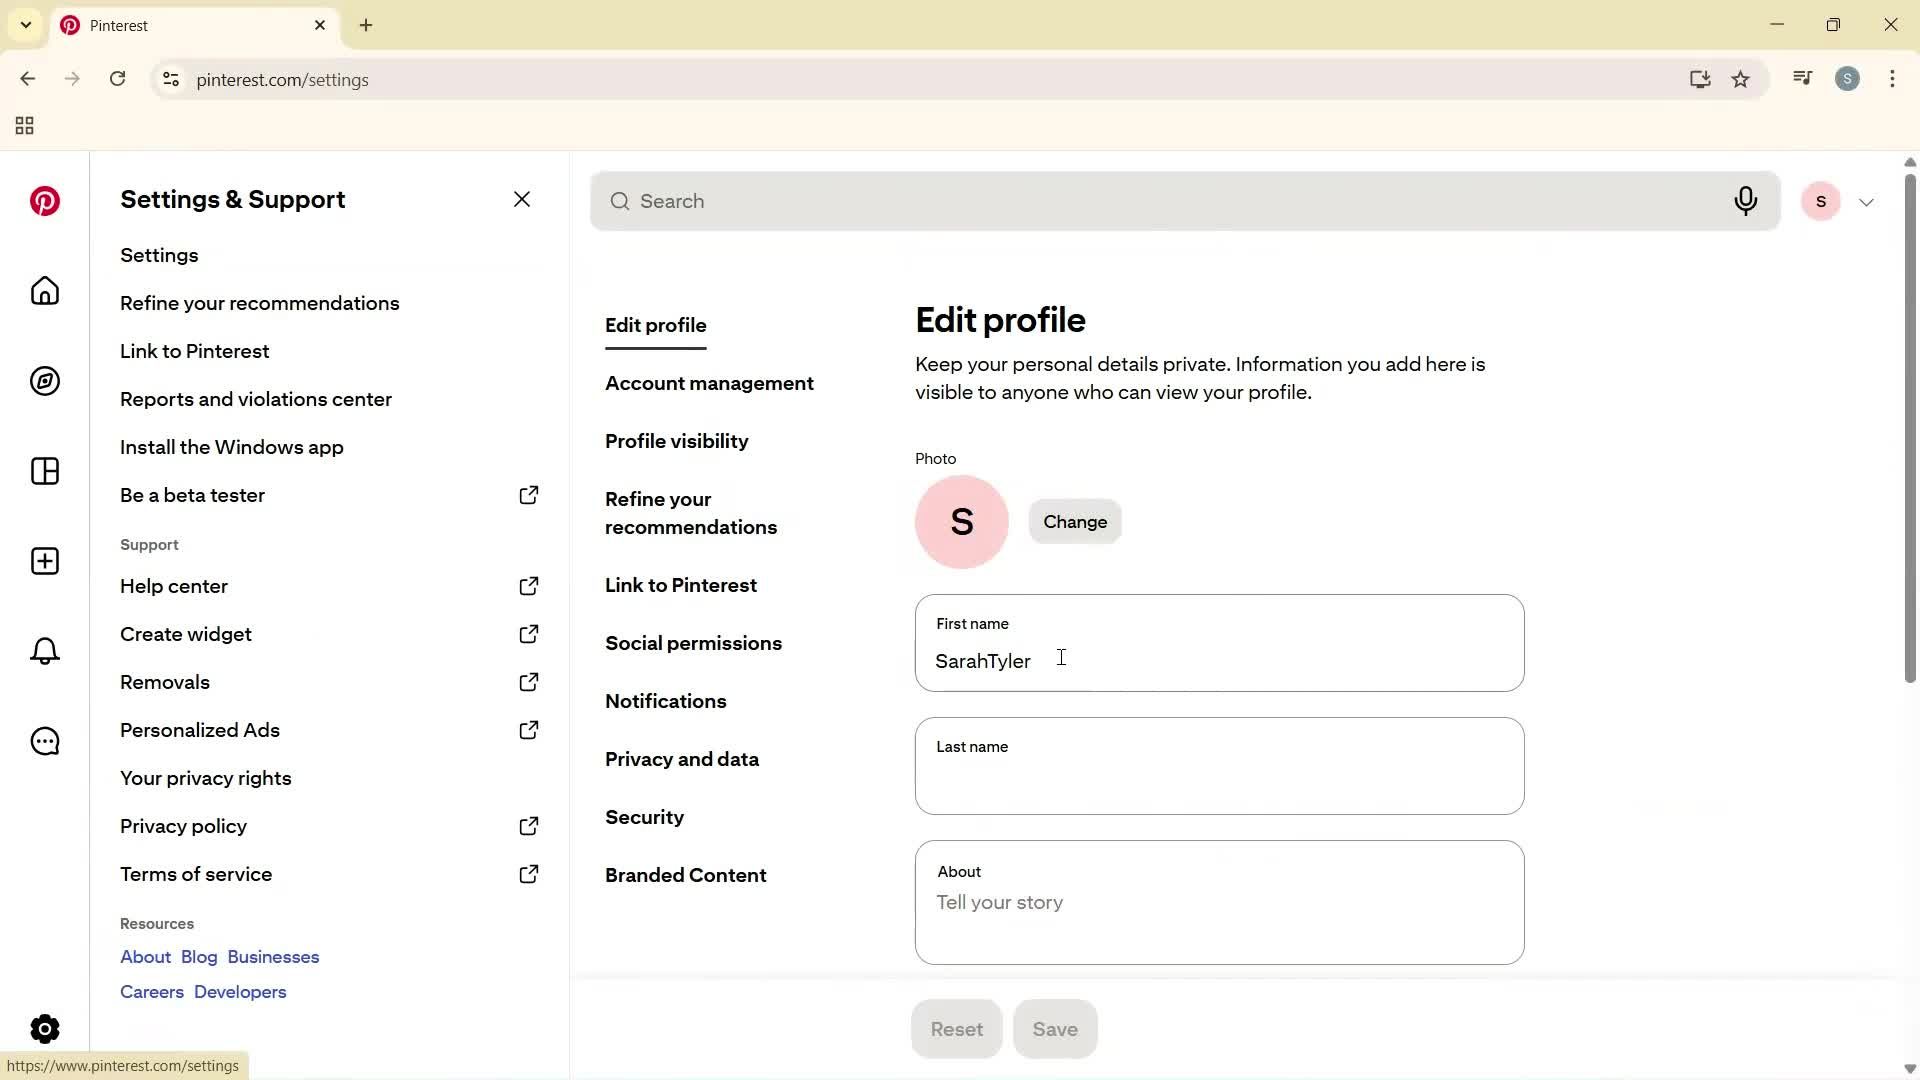Open the settings gear at bottom of sidebar
The image size is (1920, 1080).
[x=45, y=1028]
